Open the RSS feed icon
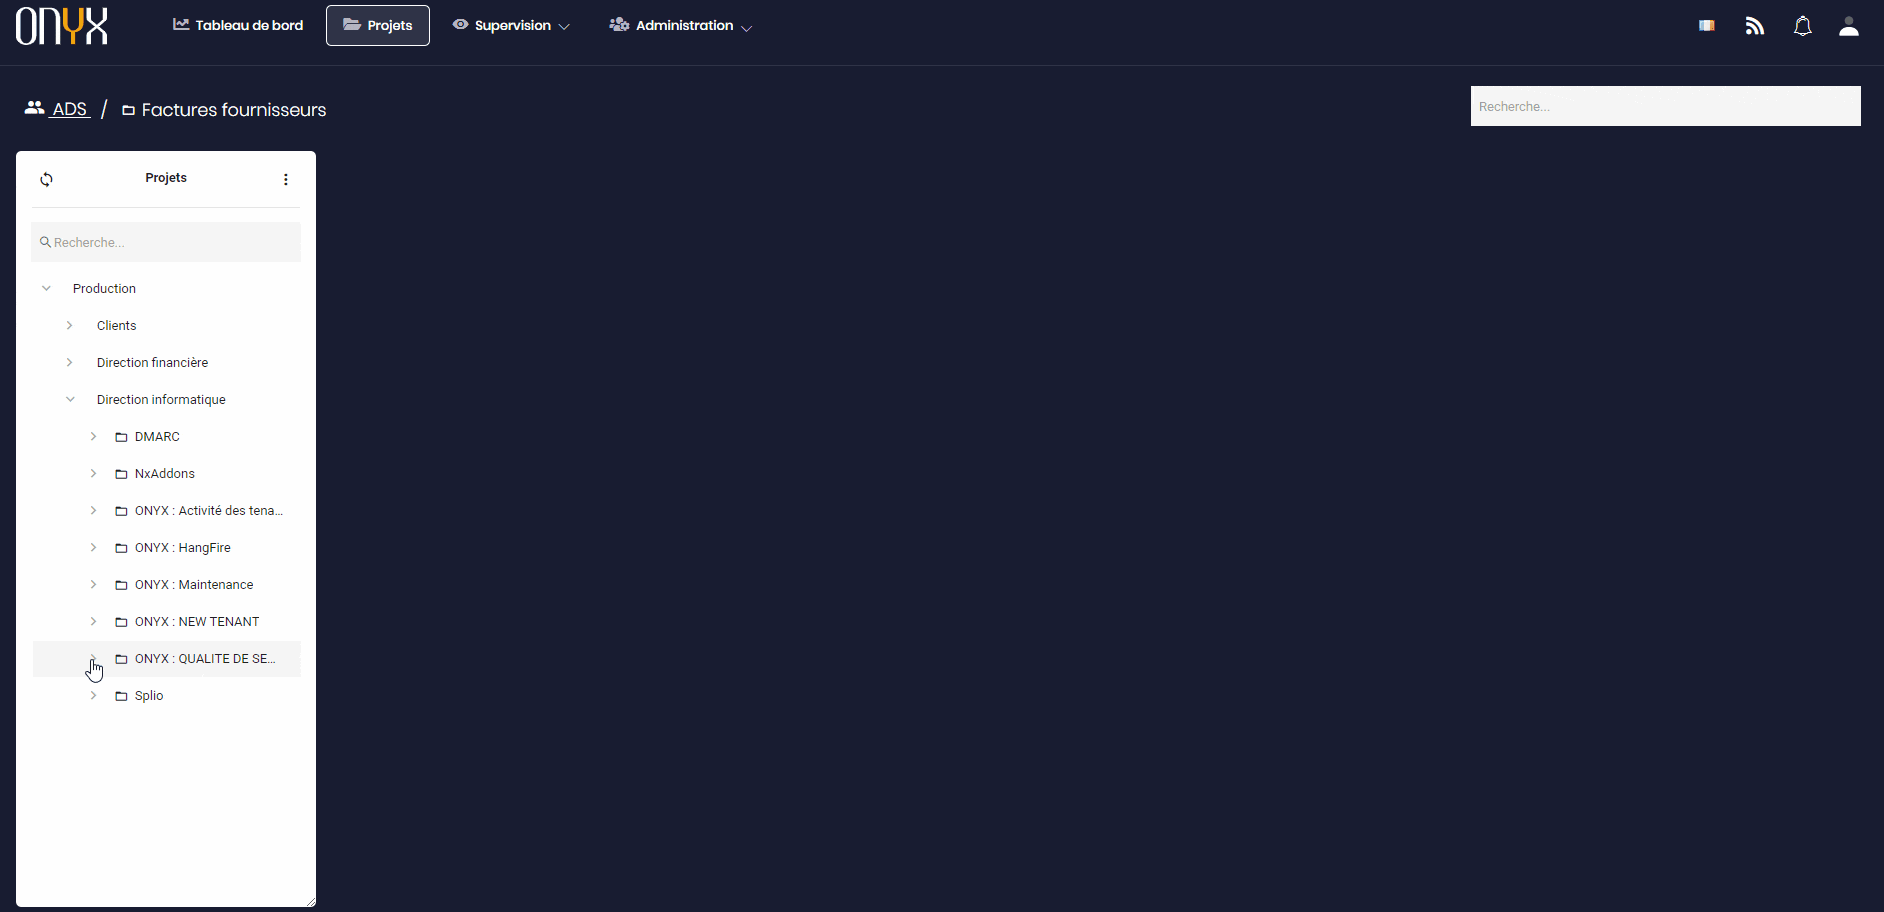This screenshot has height=912, width=1884. click(1755, 26)
